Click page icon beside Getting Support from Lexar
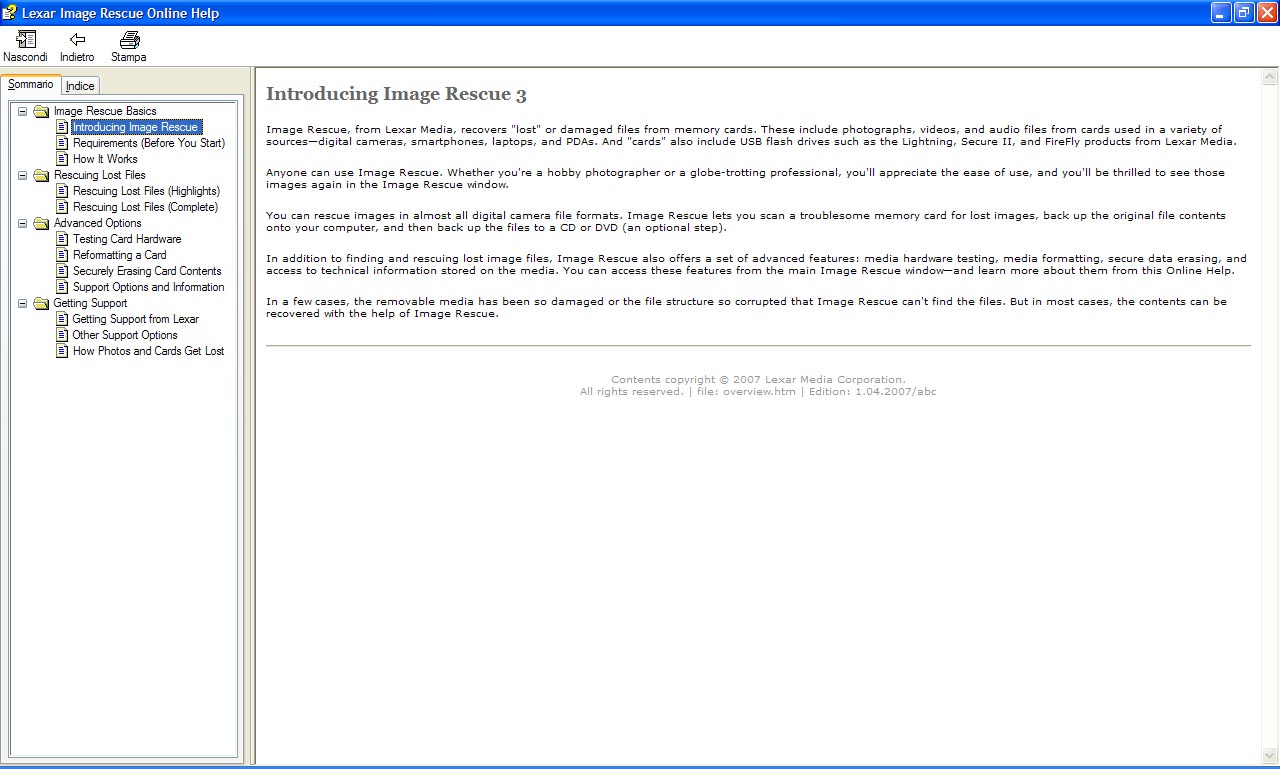This screenshot has height=769, width=1280. pos(62,319)
